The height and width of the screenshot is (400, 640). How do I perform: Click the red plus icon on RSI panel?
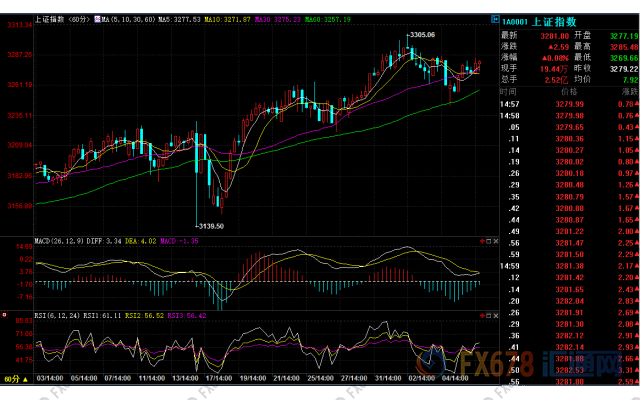[482, 316]
